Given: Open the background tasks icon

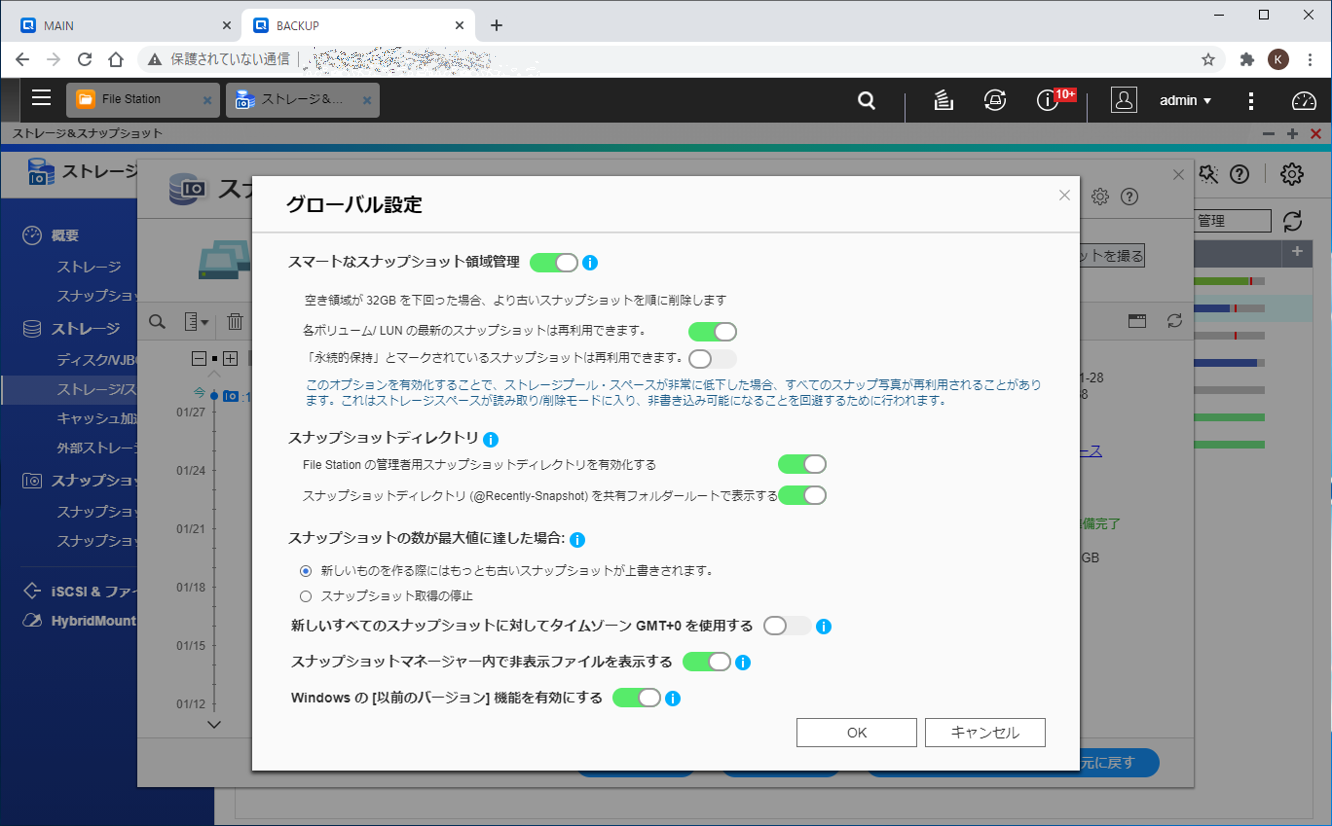Looking at the screenshot, I should click(943, 100).
